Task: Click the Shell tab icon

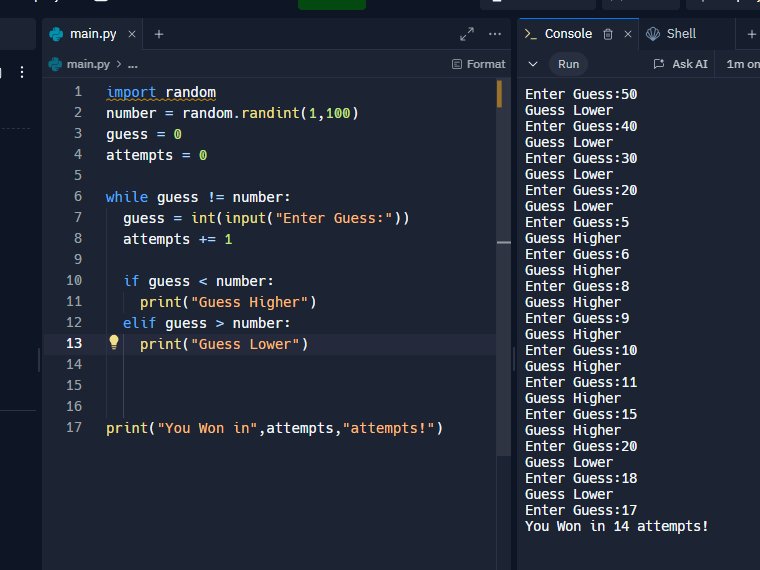Action: tap(653, 34)
